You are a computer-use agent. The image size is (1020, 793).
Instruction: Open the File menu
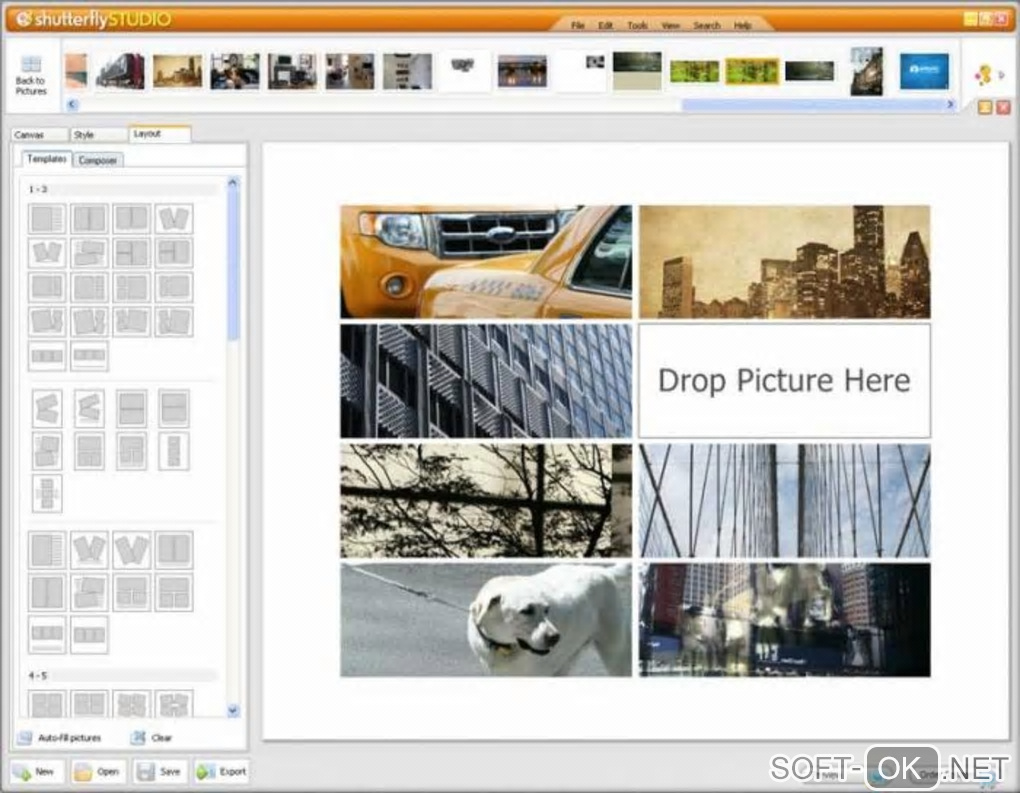click(x=578, y=25)
